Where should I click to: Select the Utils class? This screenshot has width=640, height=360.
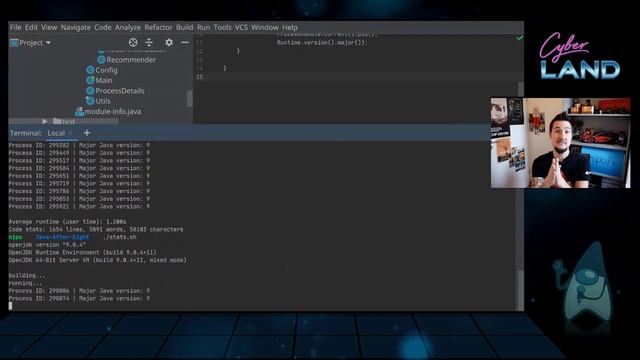[x=102, y=101]
